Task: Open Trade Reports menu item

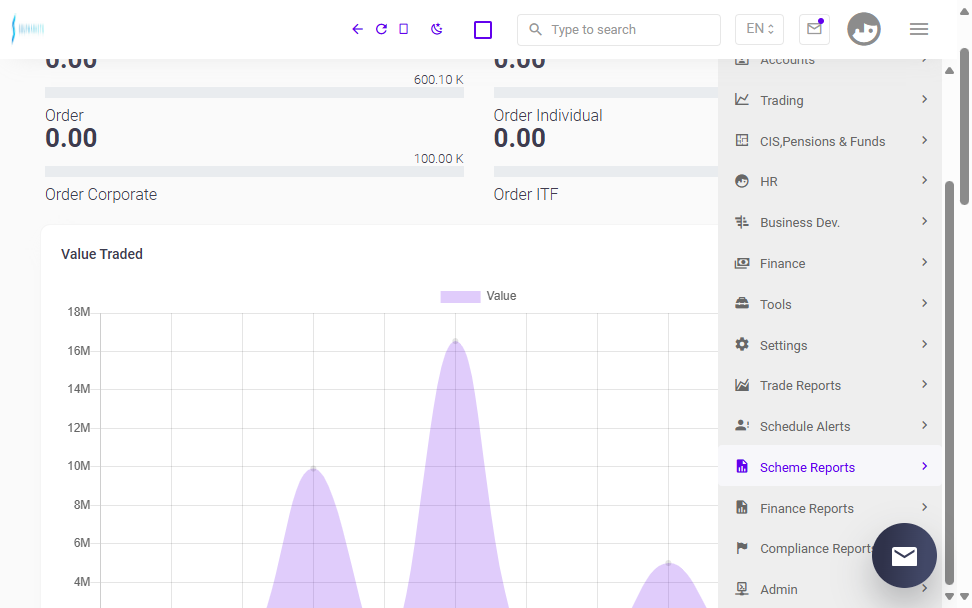Action: coord(830,385)
